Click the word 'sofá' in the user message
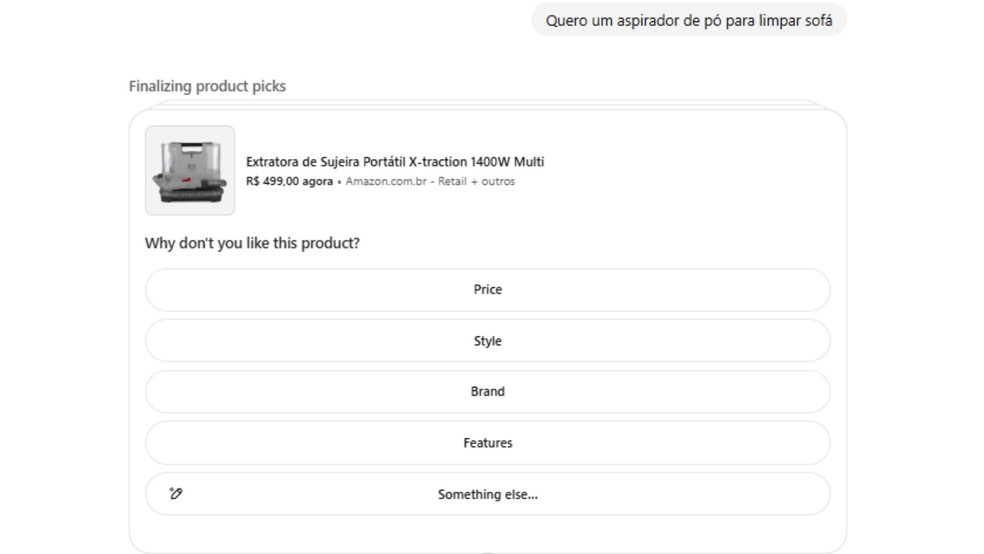The width and height of the screenshot is (984, 554). click(819, 20)
